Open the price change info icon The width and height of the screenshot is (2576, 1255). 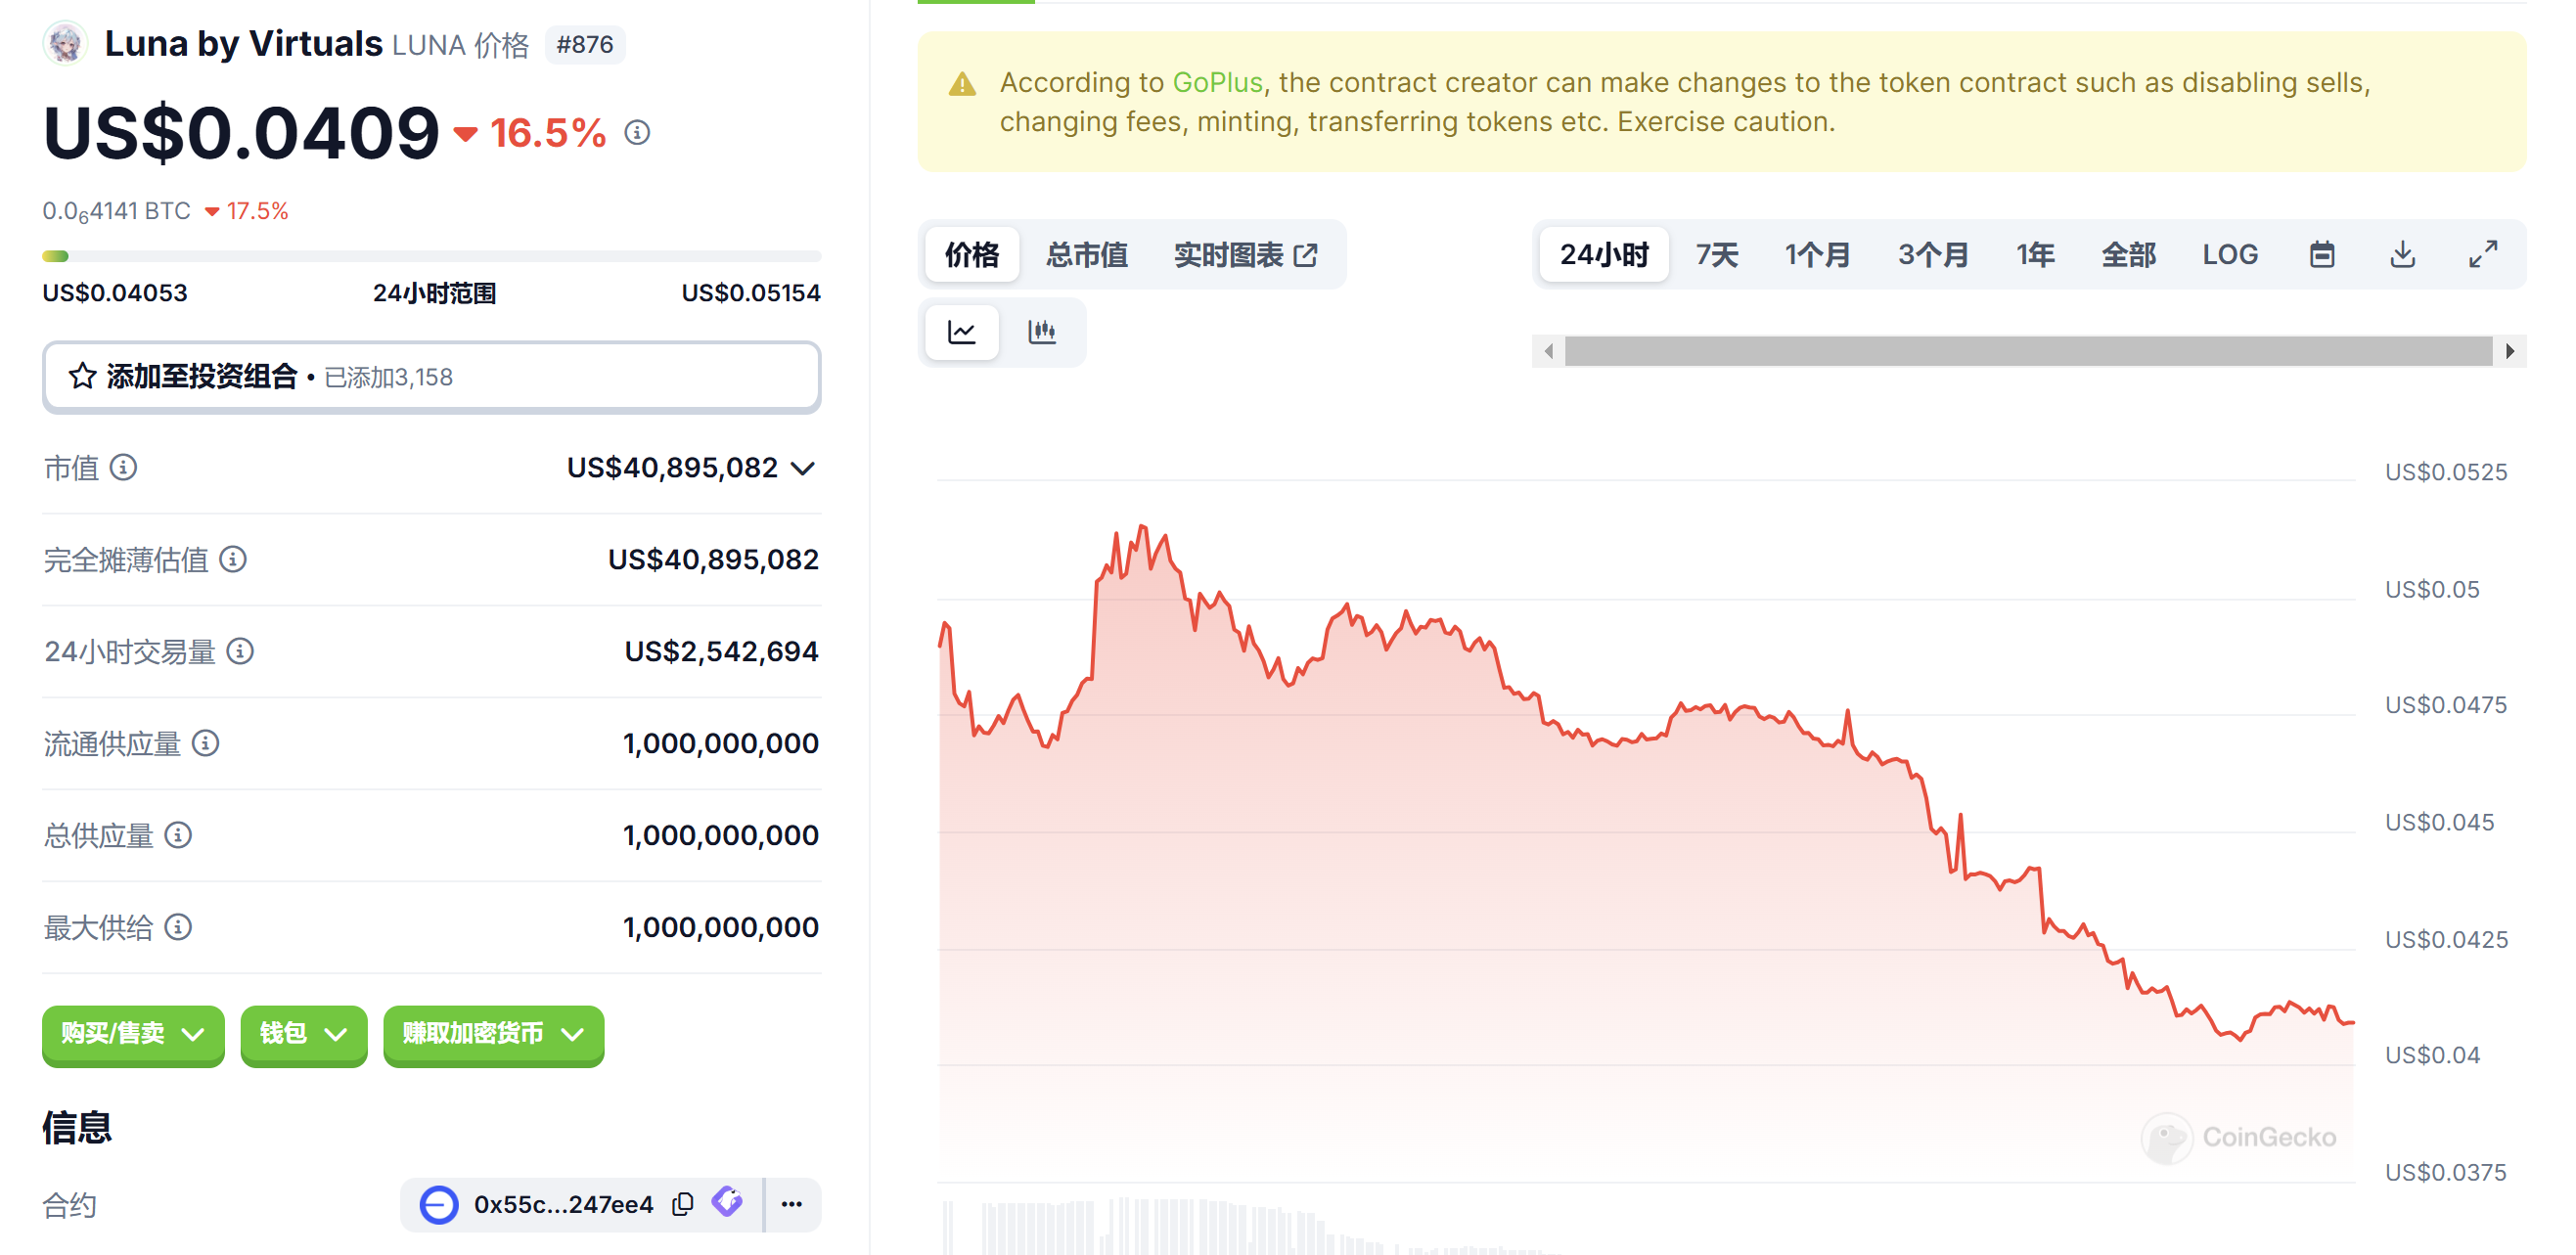coord(637,132)
